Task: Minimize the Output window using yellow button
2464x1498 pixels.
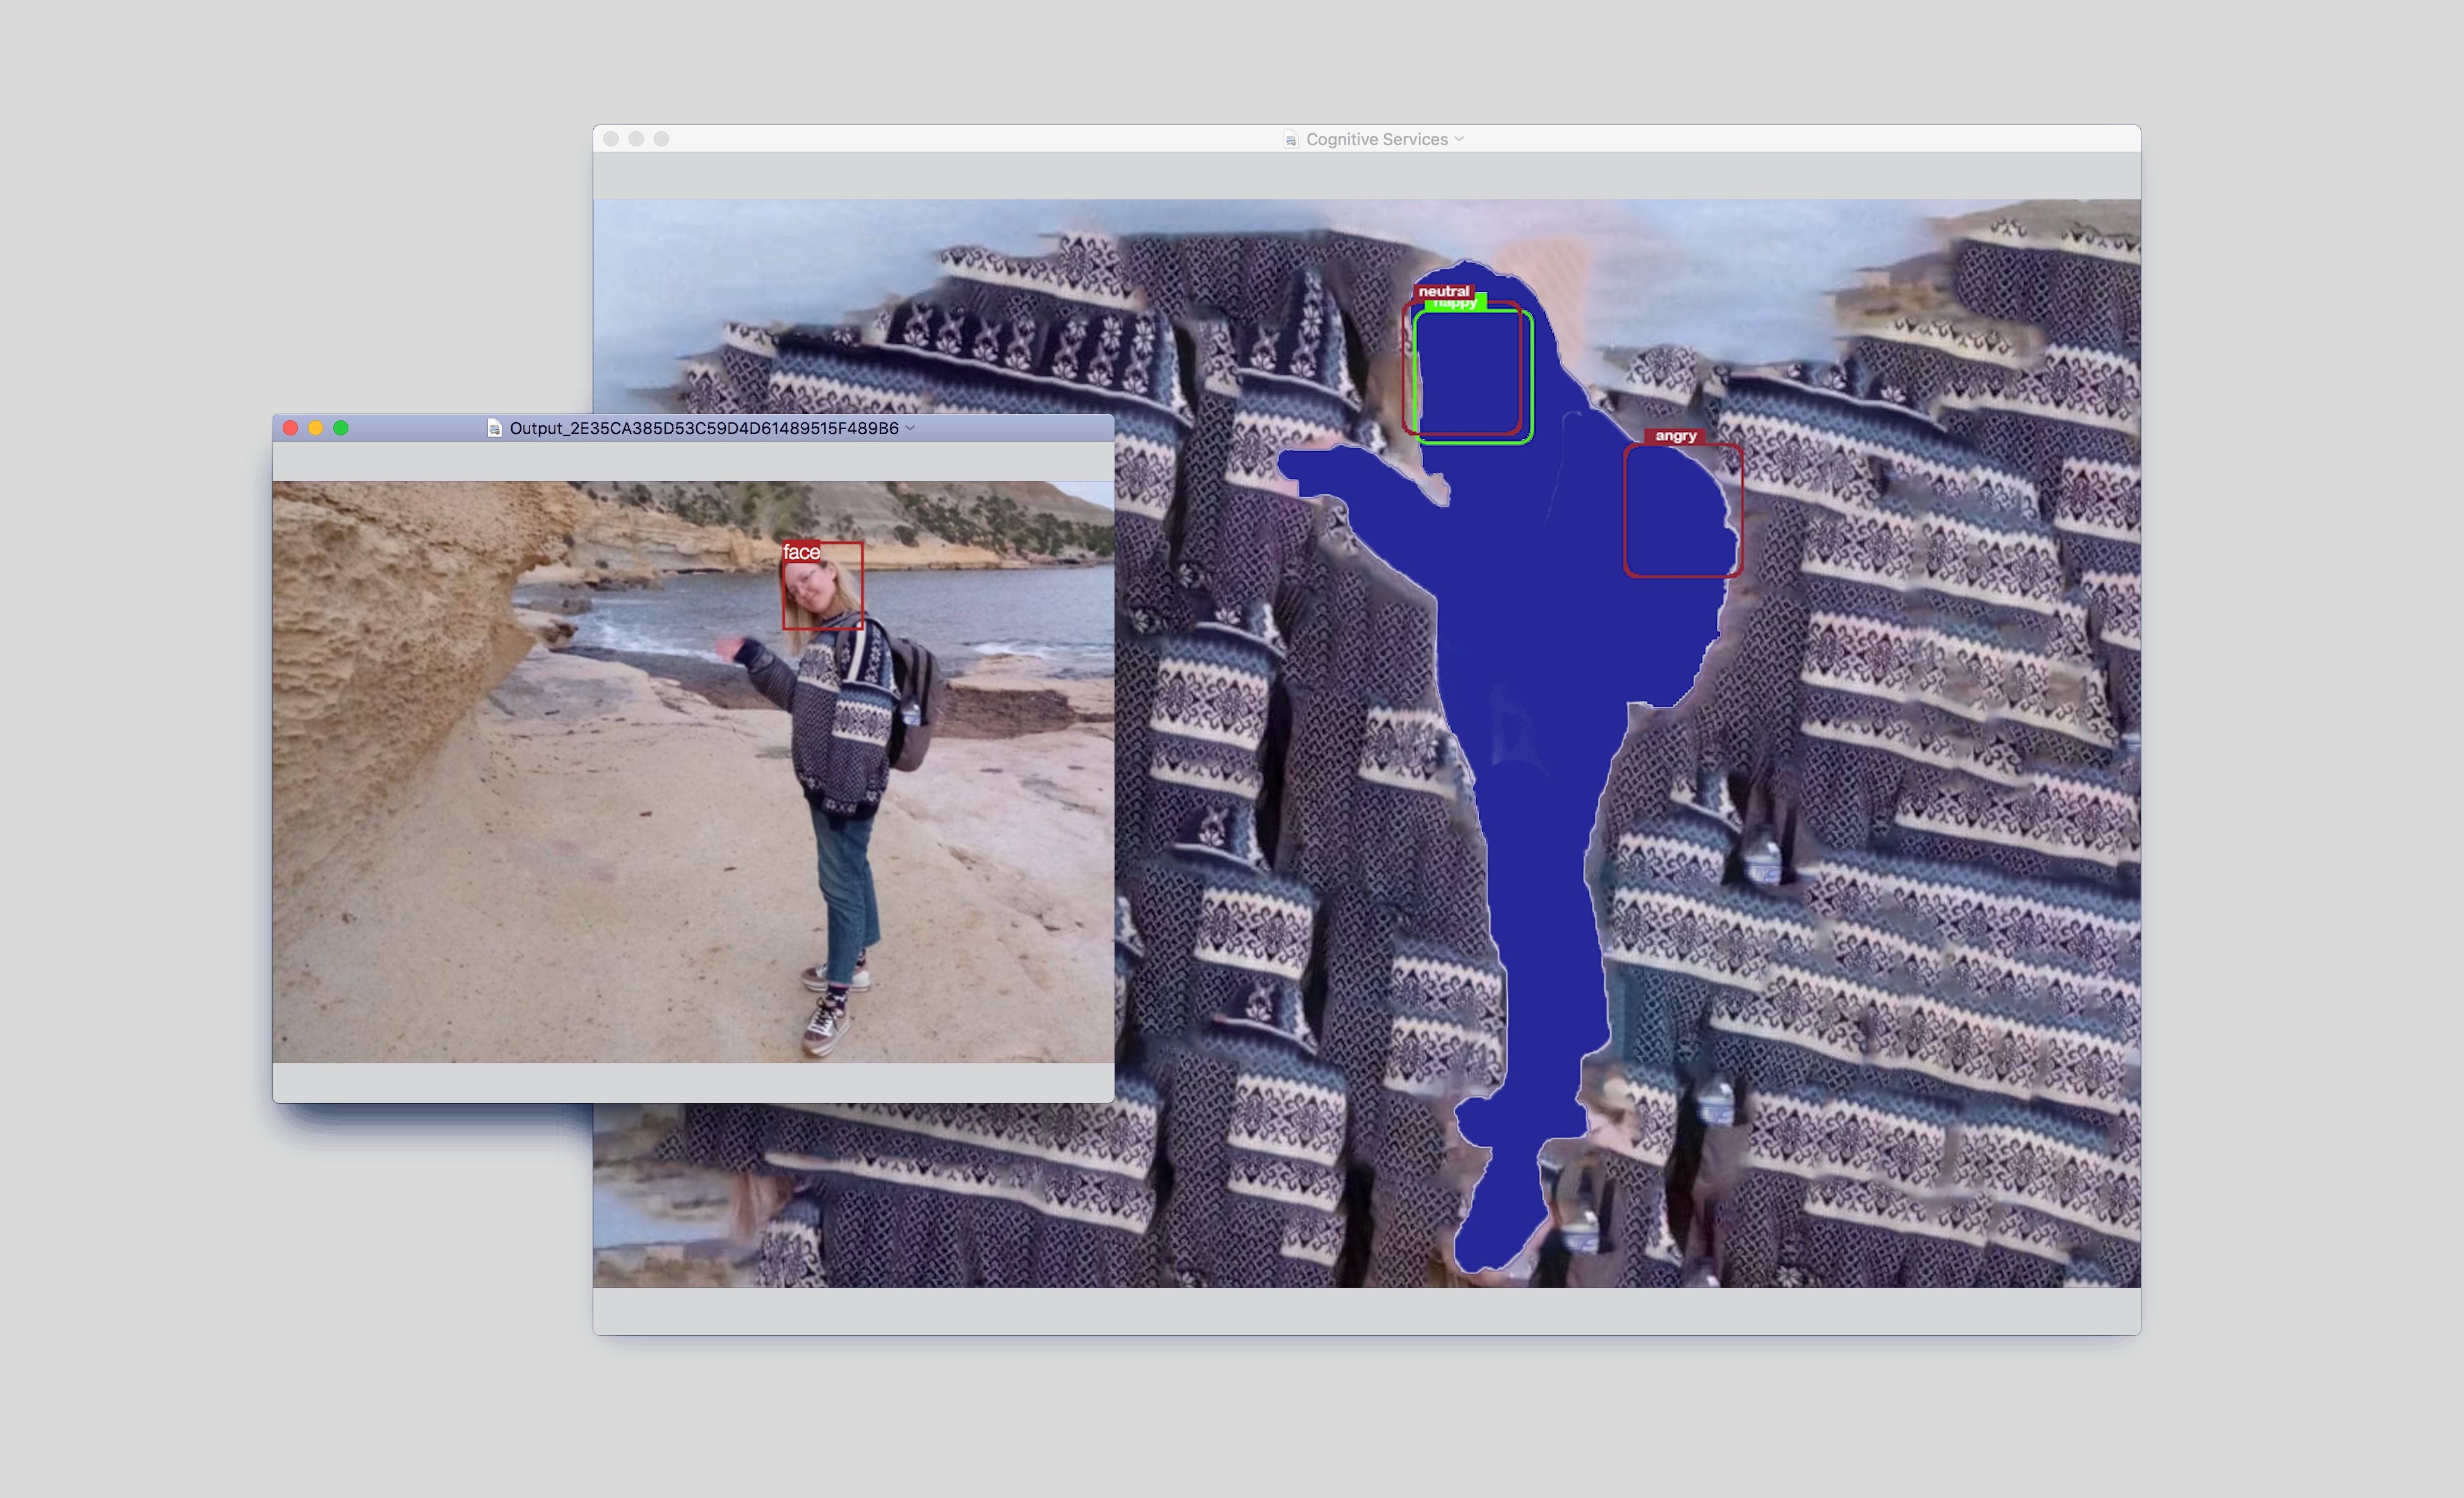Action: coord(315,428)
